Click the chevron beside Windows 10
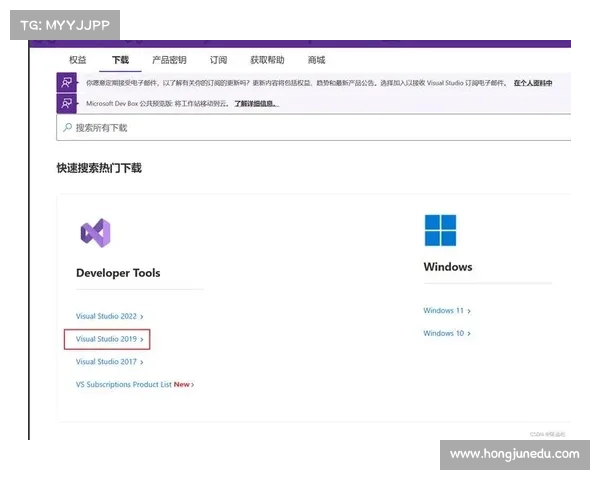600x480 pixels. click(469, 334)
